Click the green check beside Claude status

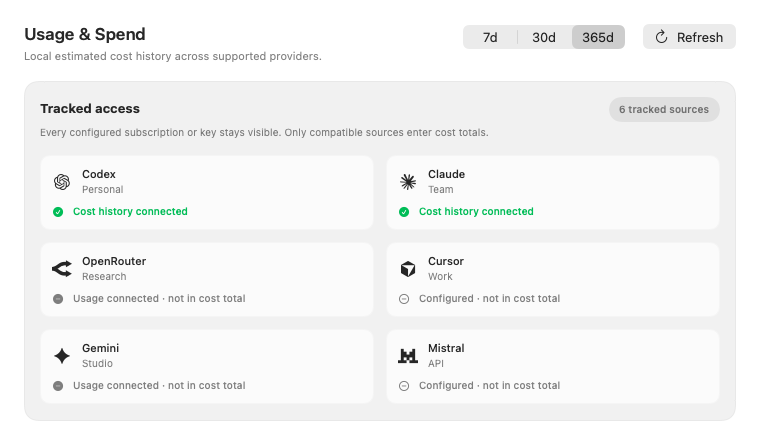404,212
